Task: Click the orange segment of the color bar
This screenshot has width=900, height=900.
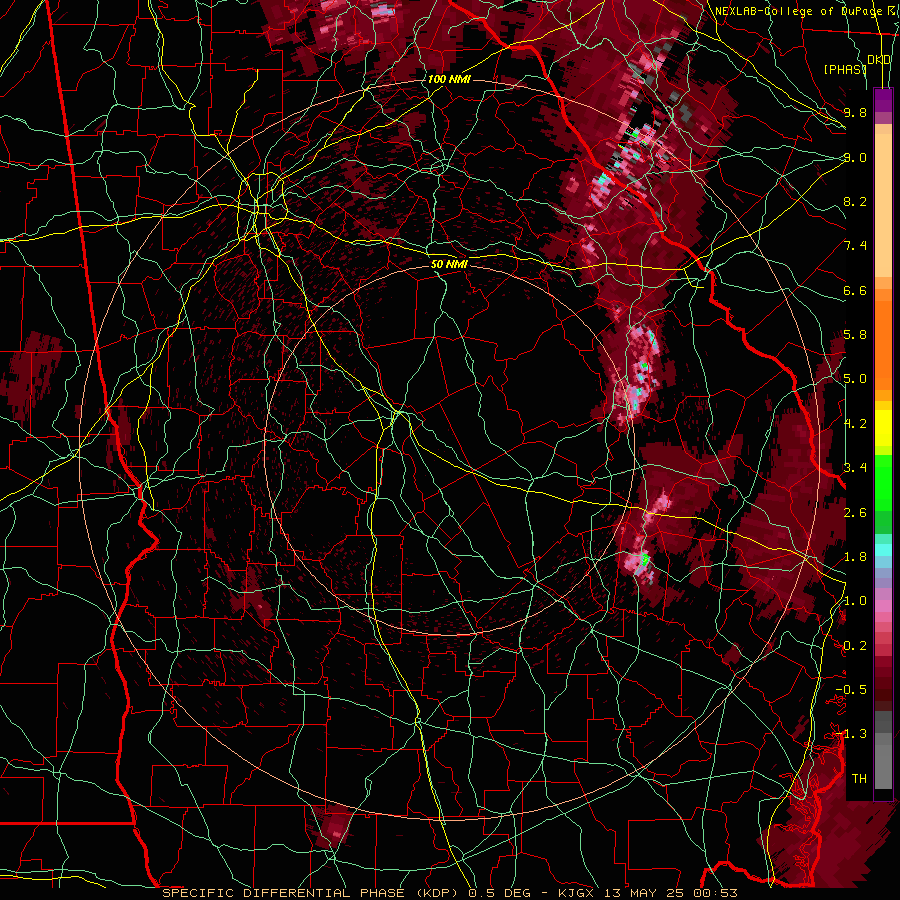Action: pyautogui.click(x=883, y=344)
